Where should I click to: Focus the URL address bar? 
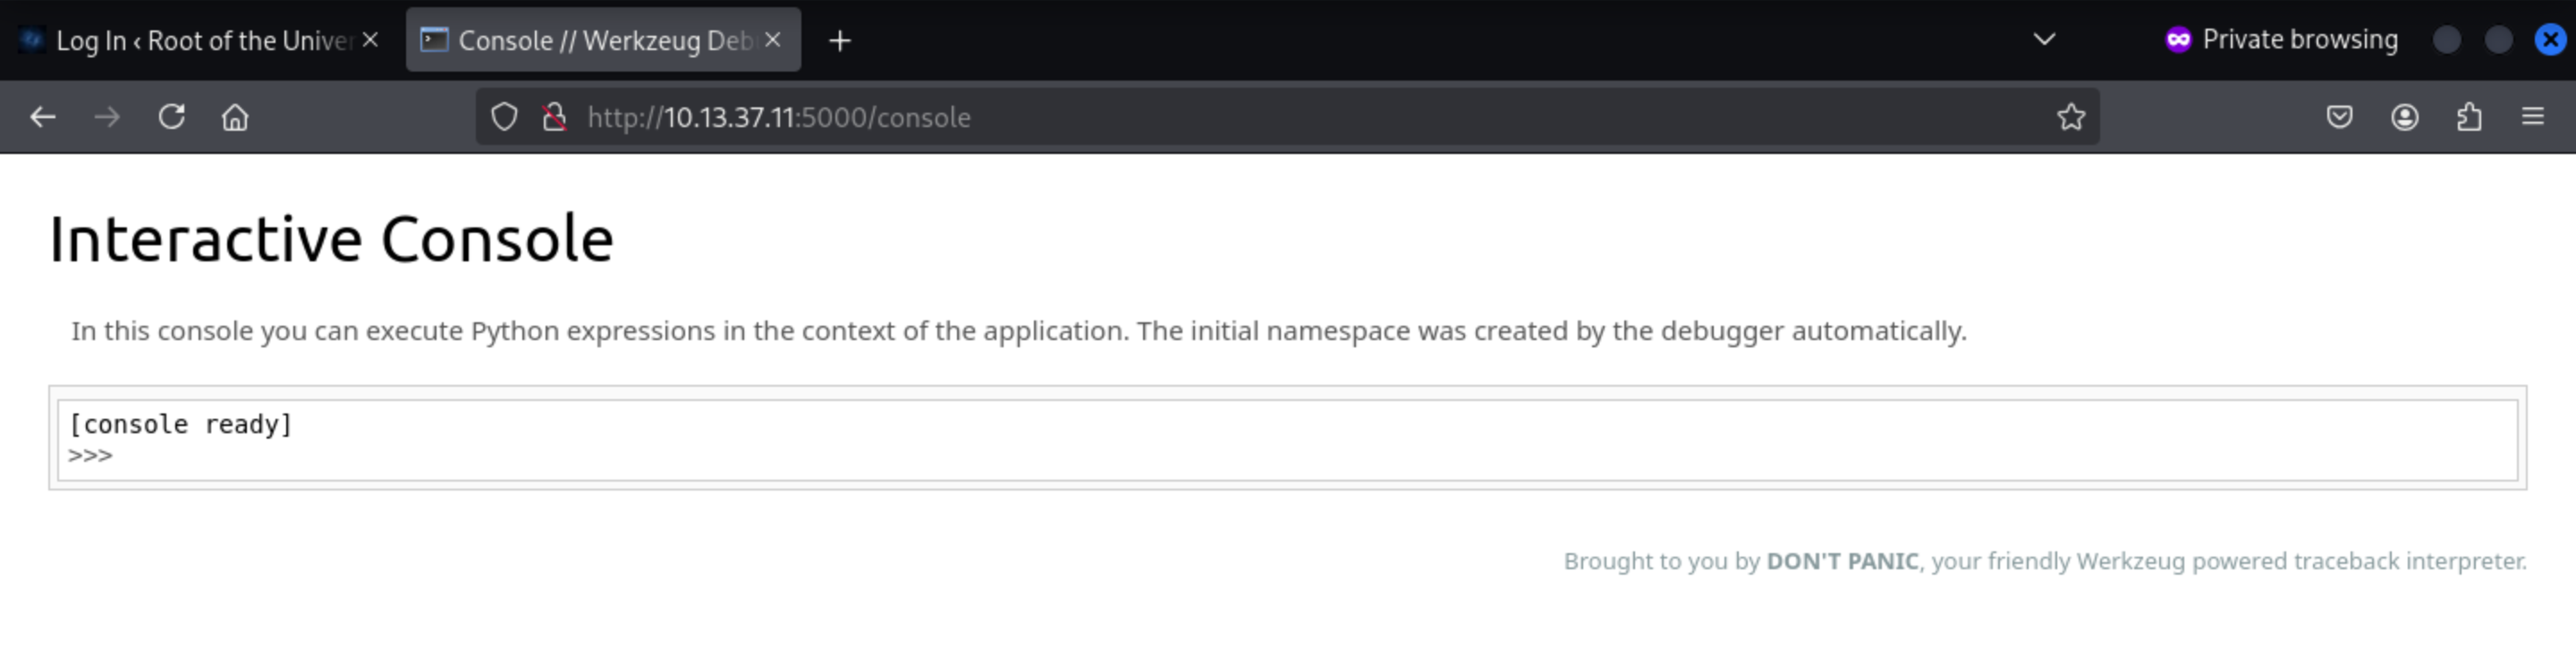[1300, 117]
